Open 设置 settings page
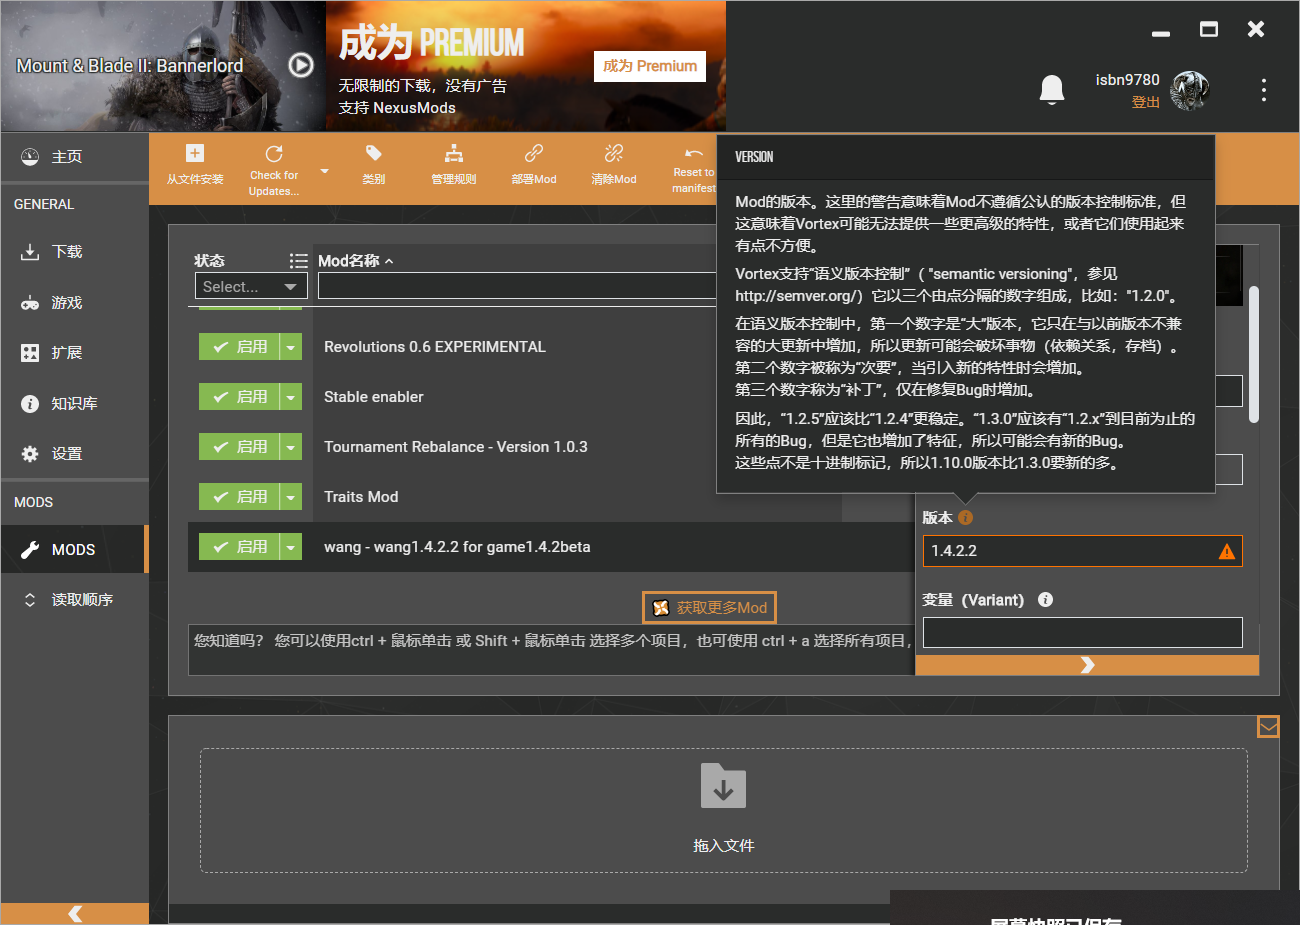Screen dimensions: 1300x925 [x=74, y=454]
